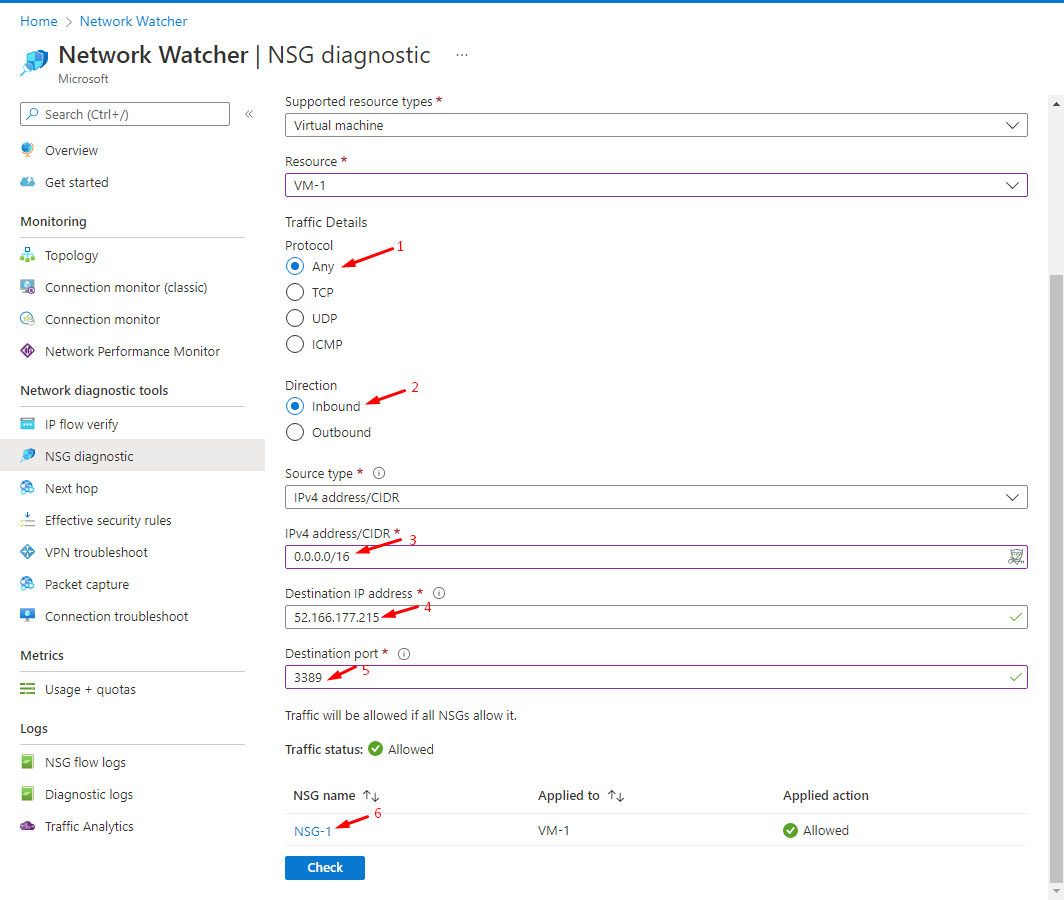Click icon inside IPv4 address/CIDR field
Screen dimensions: 1064x900
[1016, 557]
